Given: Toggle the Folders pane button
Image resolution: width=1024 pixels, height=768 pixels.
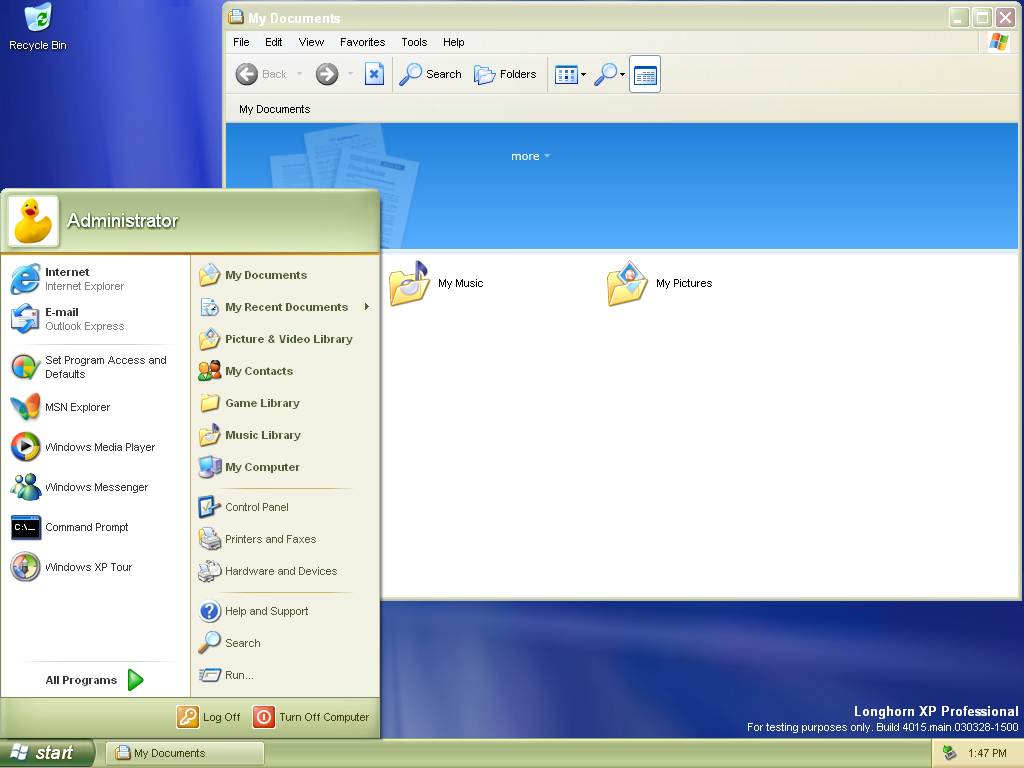Looking at the screenshot, I should [505, 74].
